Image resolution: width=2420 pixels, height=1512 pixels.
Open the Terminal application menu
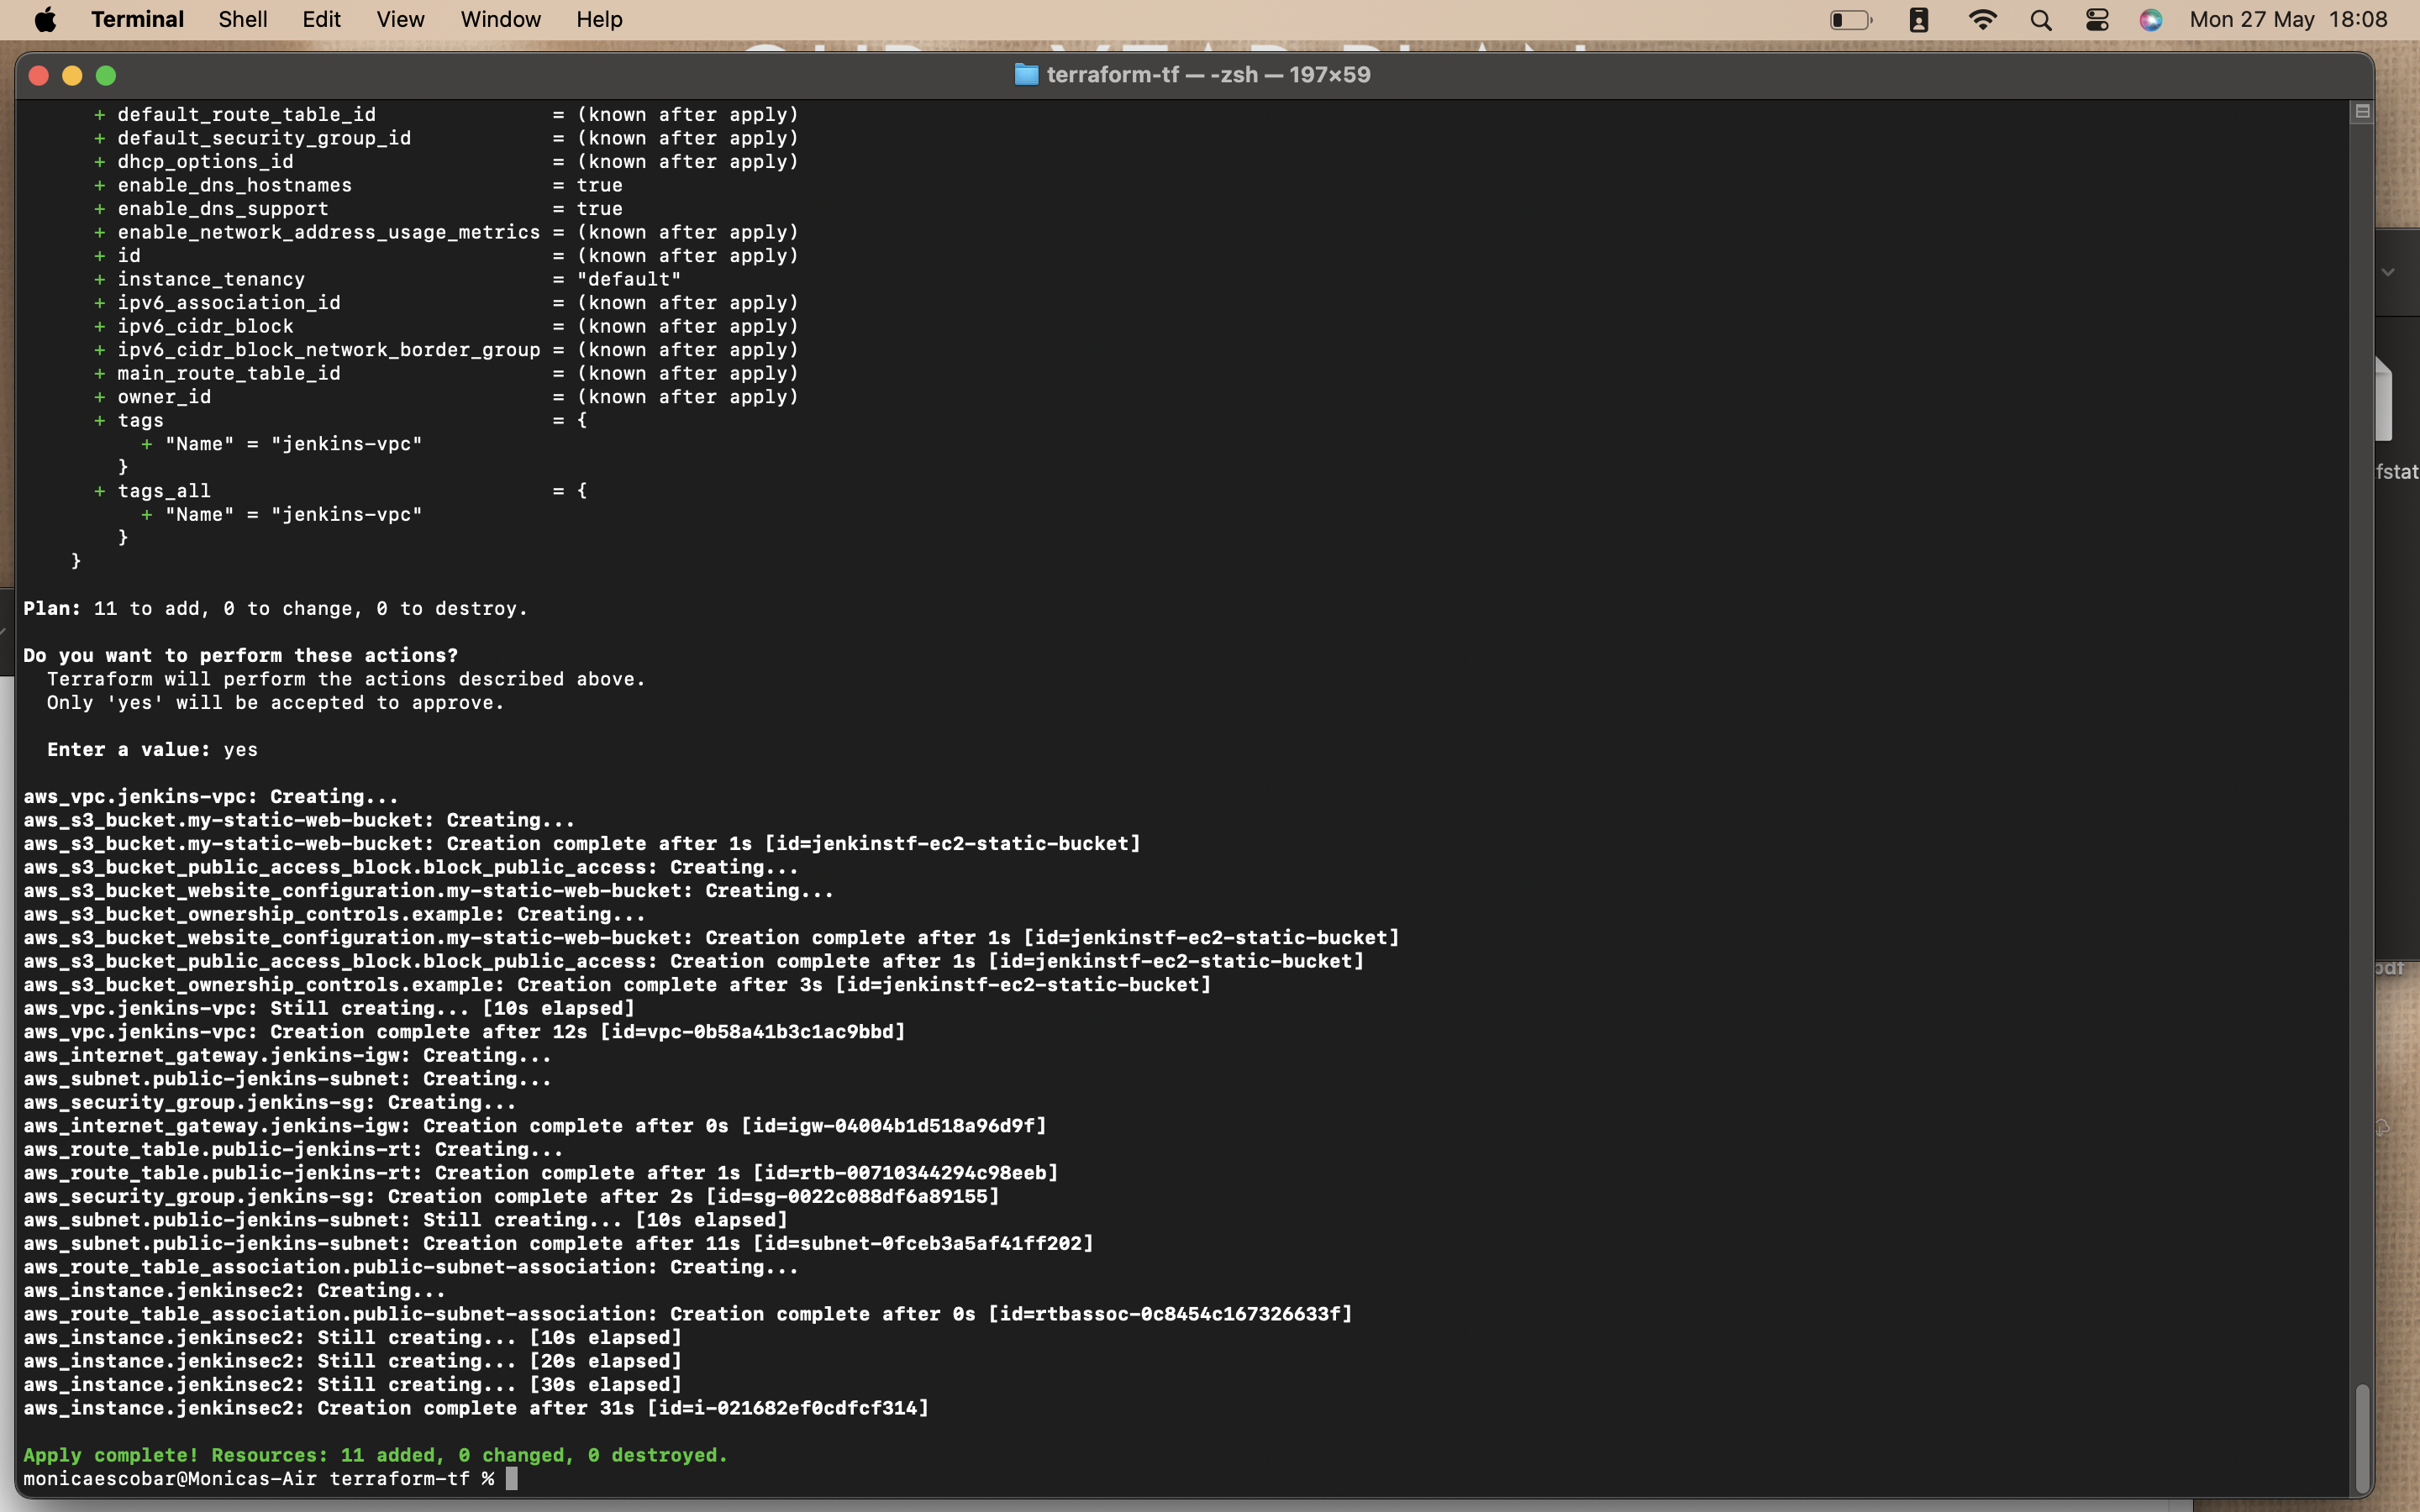pos(137,19)
